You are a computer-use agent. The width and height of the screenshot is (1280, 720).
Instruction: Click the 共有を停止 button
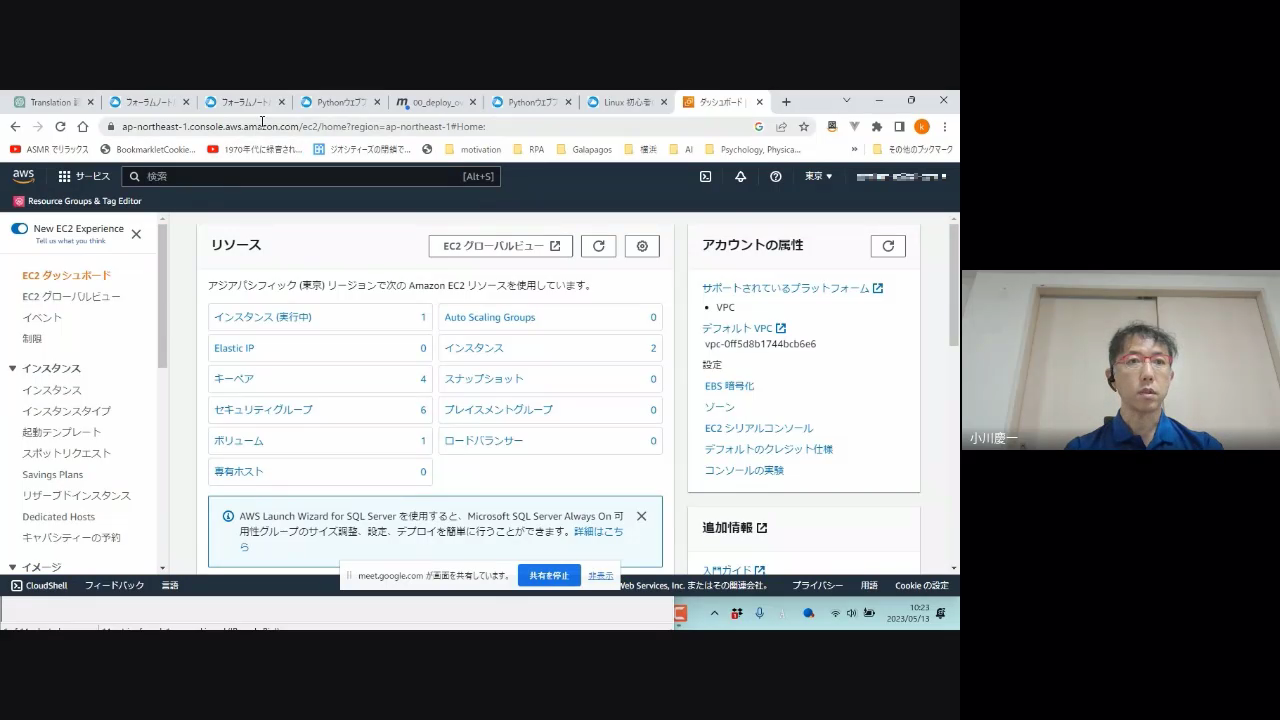(549, 576)
